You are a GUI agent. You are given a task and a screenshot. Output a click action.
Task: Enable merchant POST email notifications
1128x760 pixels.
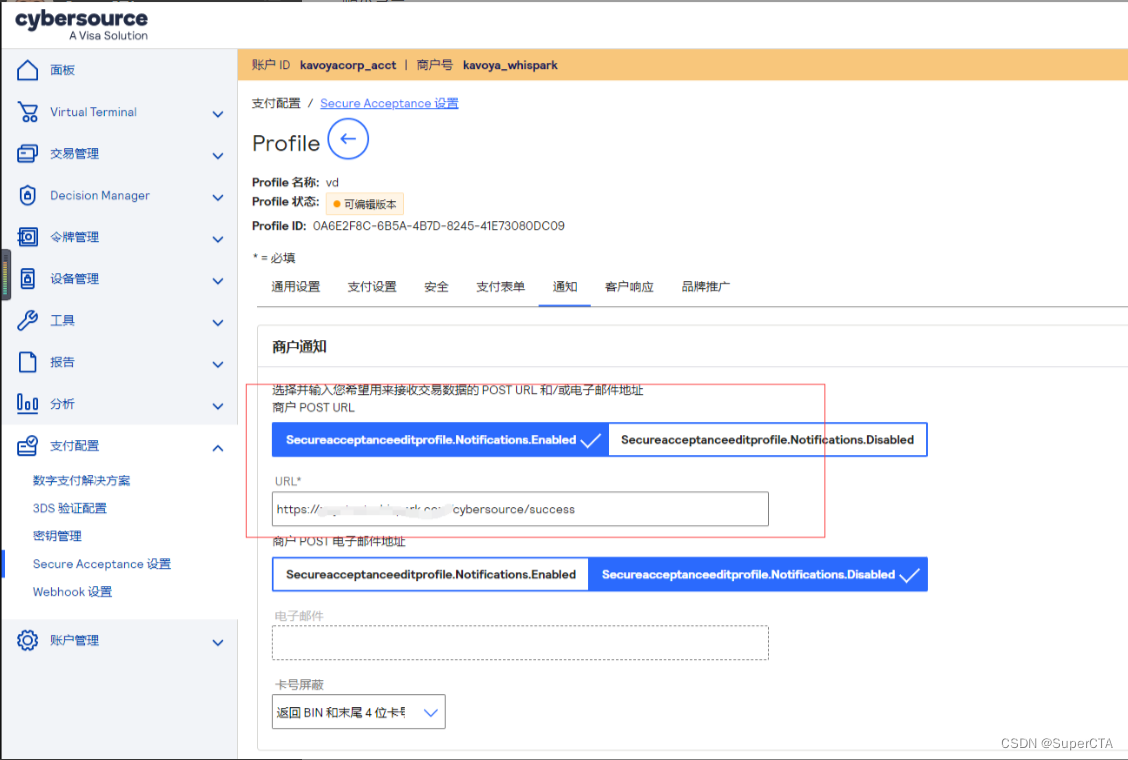[430, 574]
